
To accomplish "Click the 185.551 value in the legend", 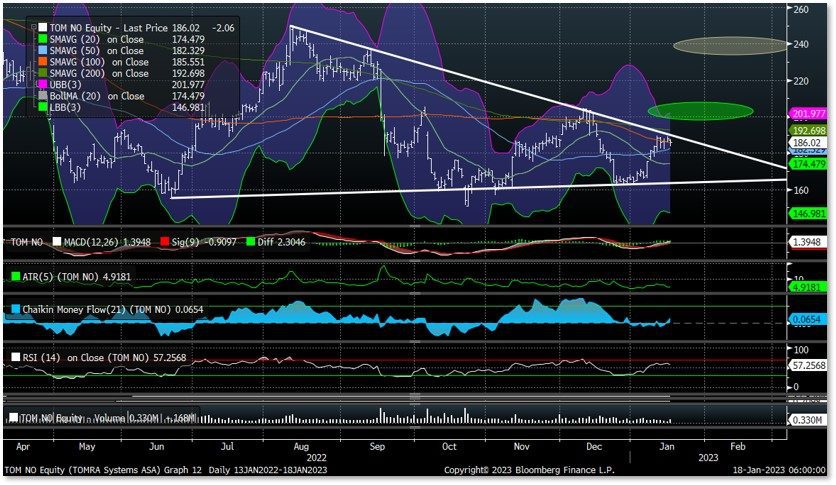I will (x=188, y=62).
